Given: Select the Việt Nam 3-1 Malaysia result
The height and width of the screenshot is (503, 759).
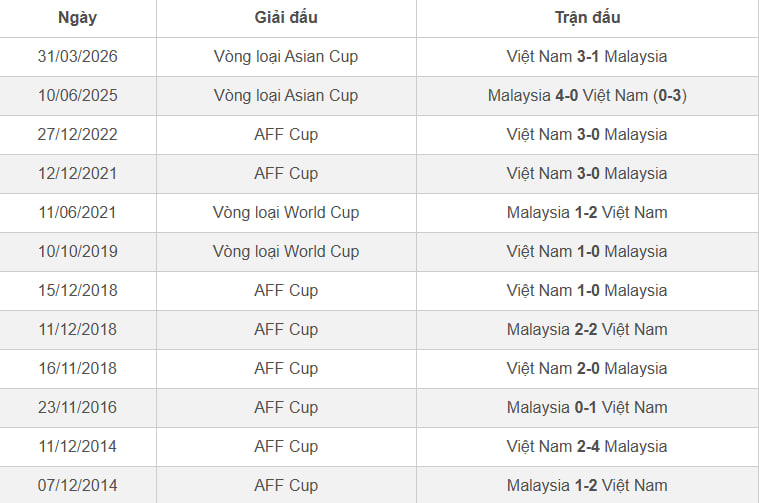Looking at the screenshot, I should coord(587,57).
